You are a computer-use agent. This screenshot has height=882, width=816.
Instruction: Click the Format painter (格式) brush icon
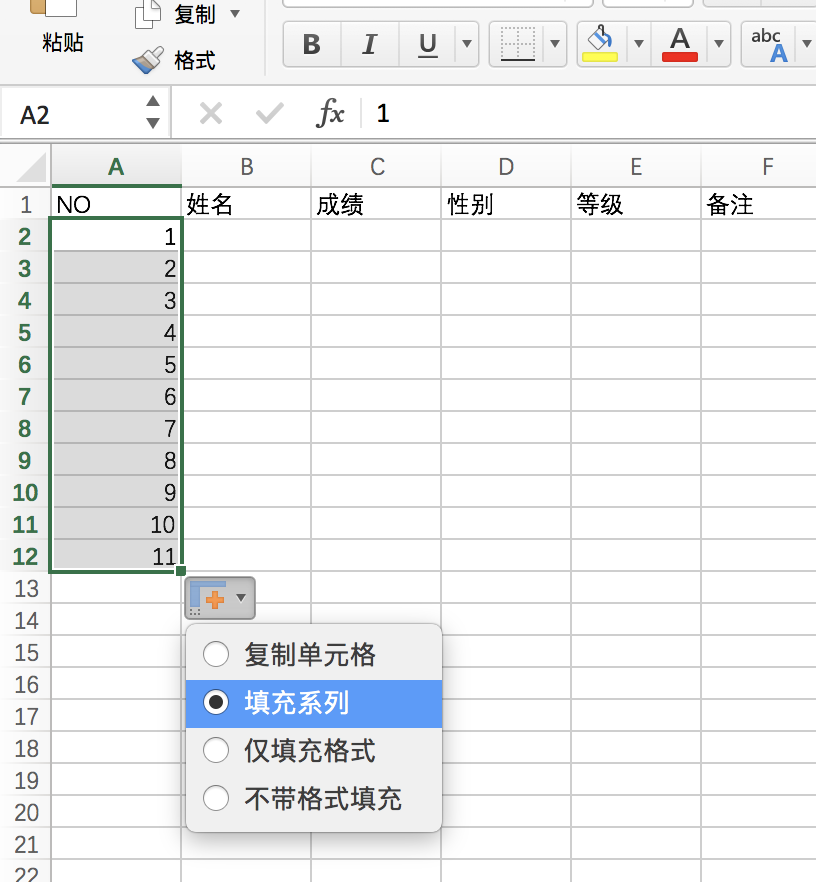coord(148,60)
